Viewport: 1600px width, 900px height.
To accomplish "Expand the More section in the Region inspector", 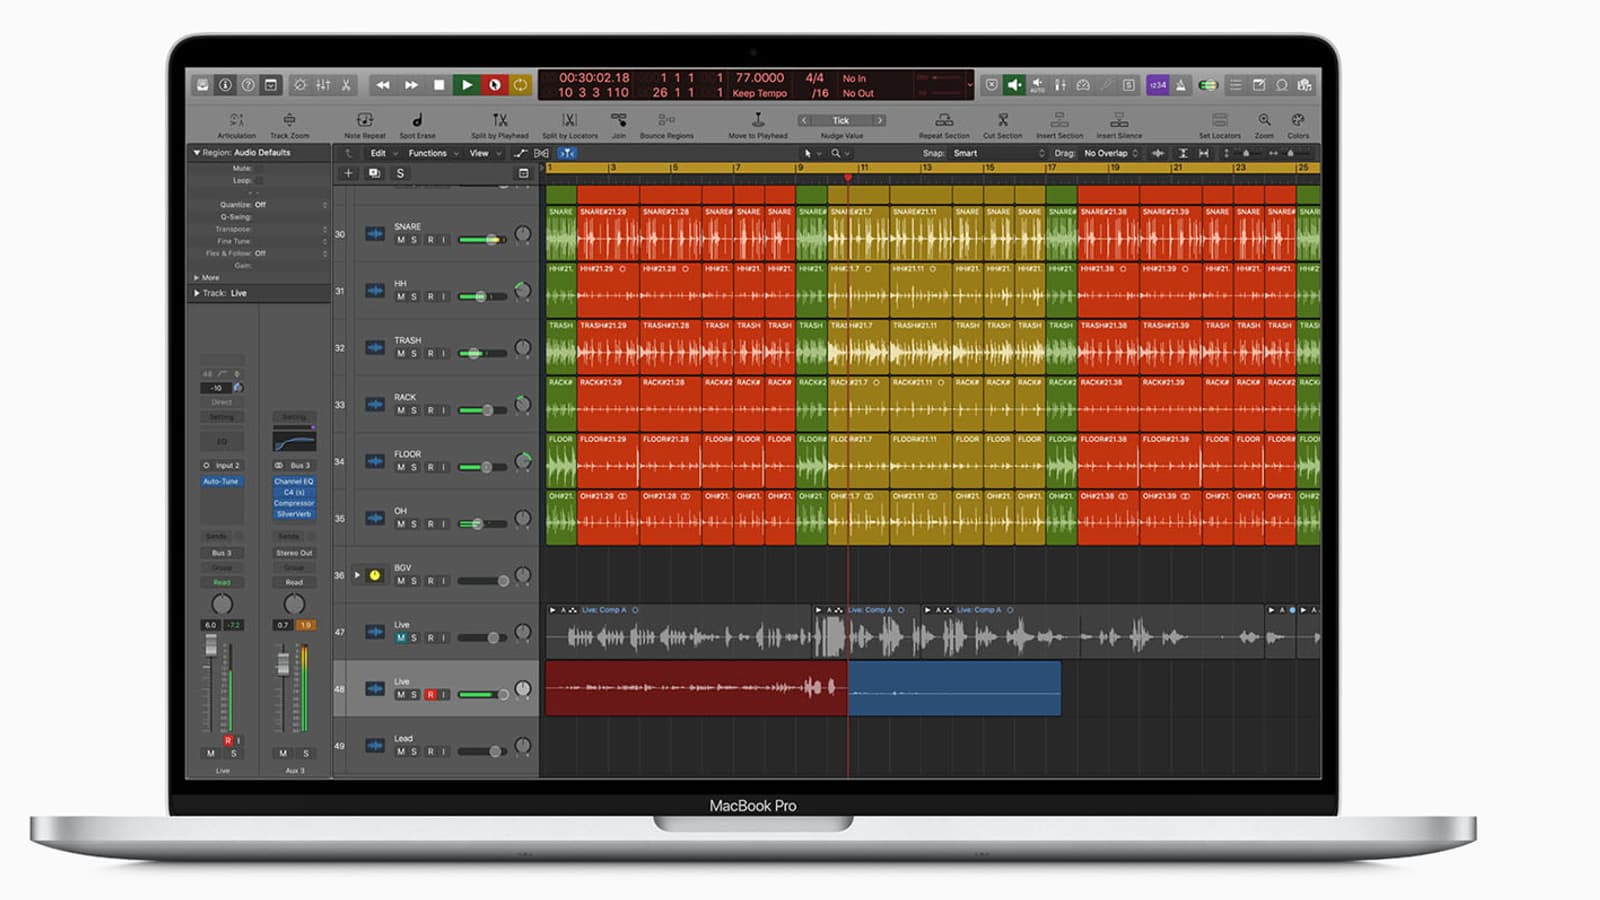I will 197,277.
